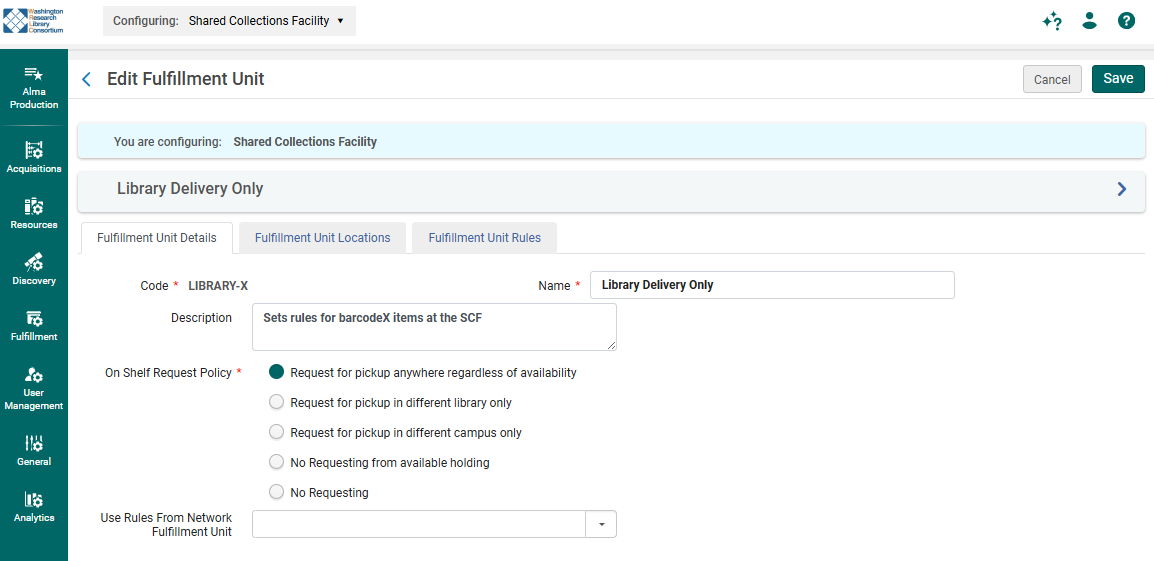Switch to Fulfillment Unit Locations tab
This screenshot has width=1154, height=561.
pyautogui.click(x=322, y=238)
